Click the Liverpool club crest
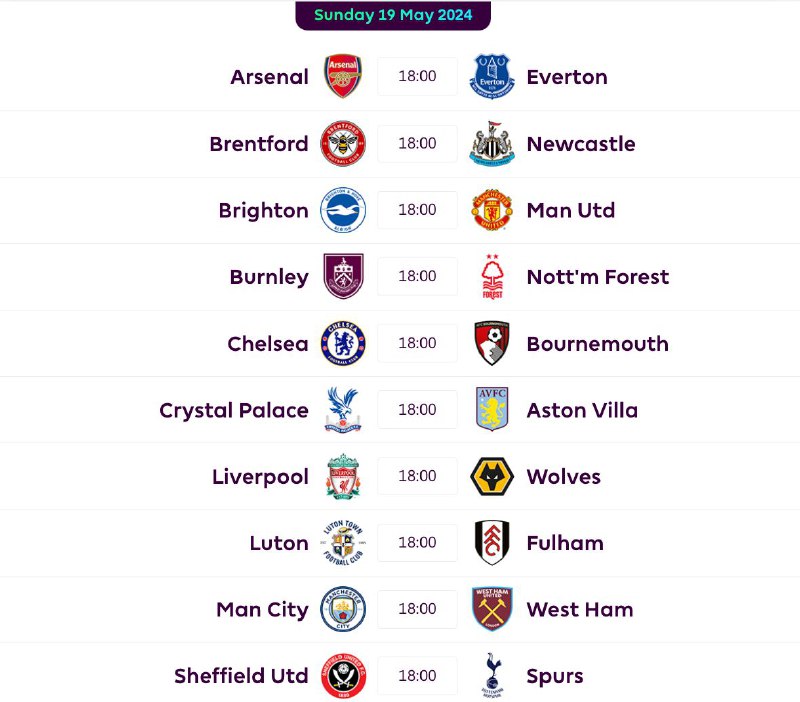This screenshot has height=702, width=800. pyautogui.click(x=343, y=476)
